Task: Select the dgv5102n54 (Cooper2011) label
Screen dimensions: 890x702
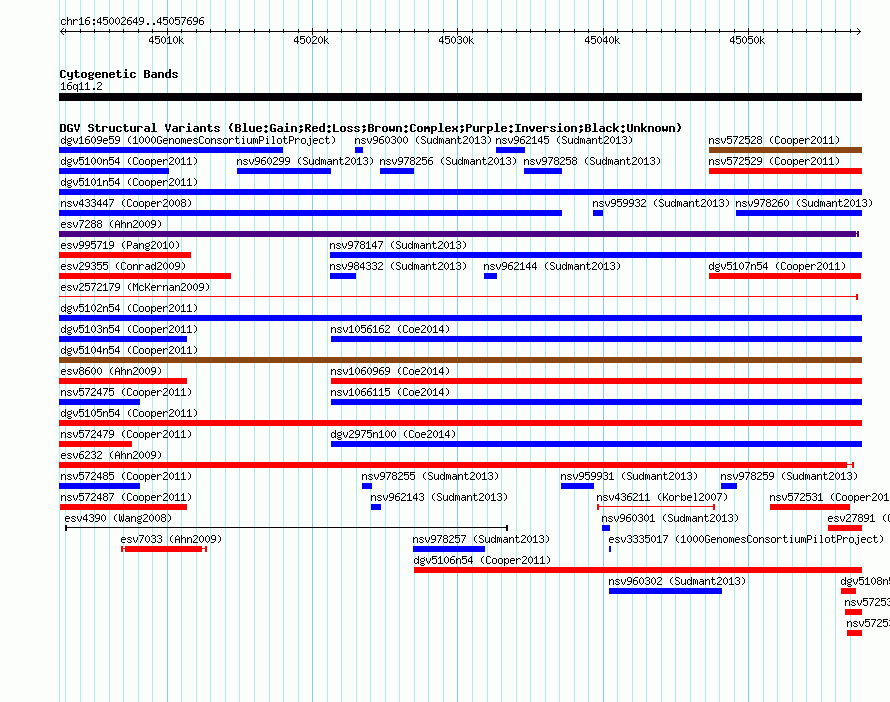Action: pos(129,308)
